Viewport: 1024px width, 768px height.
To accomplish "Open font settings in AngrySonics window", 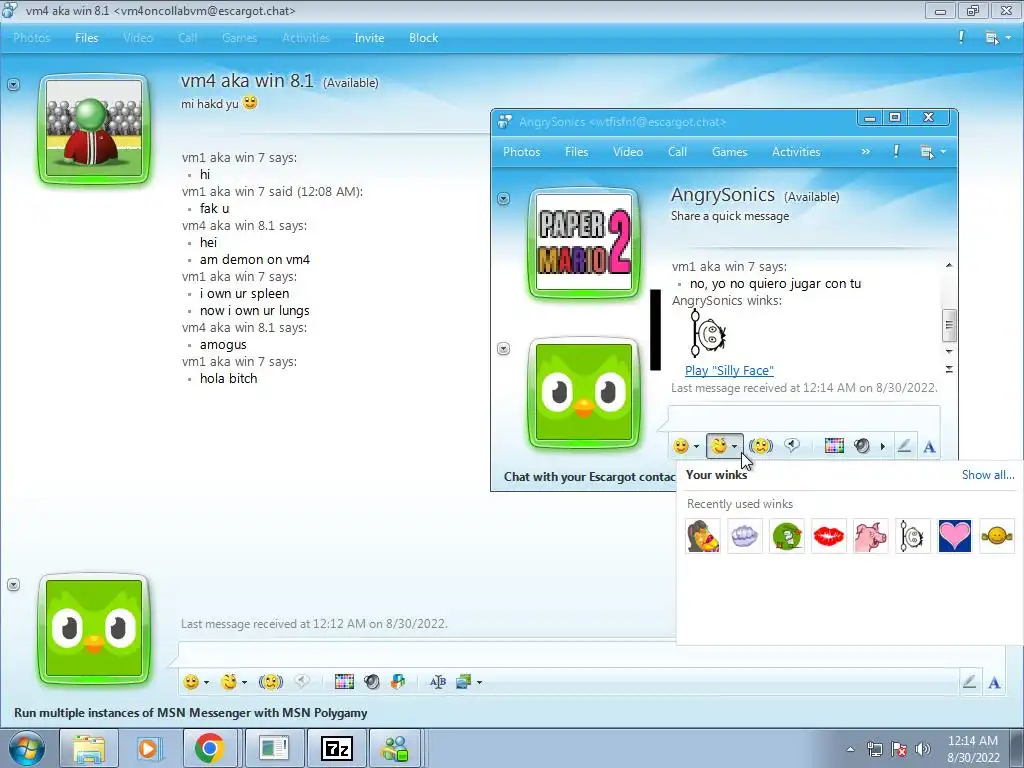I will click(x=929, y=447).
